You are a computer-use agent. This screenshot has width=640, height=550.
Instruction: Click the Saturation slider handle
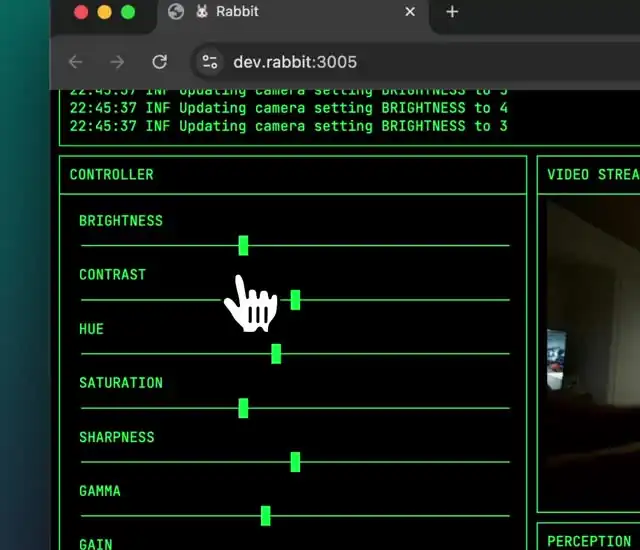243,407
